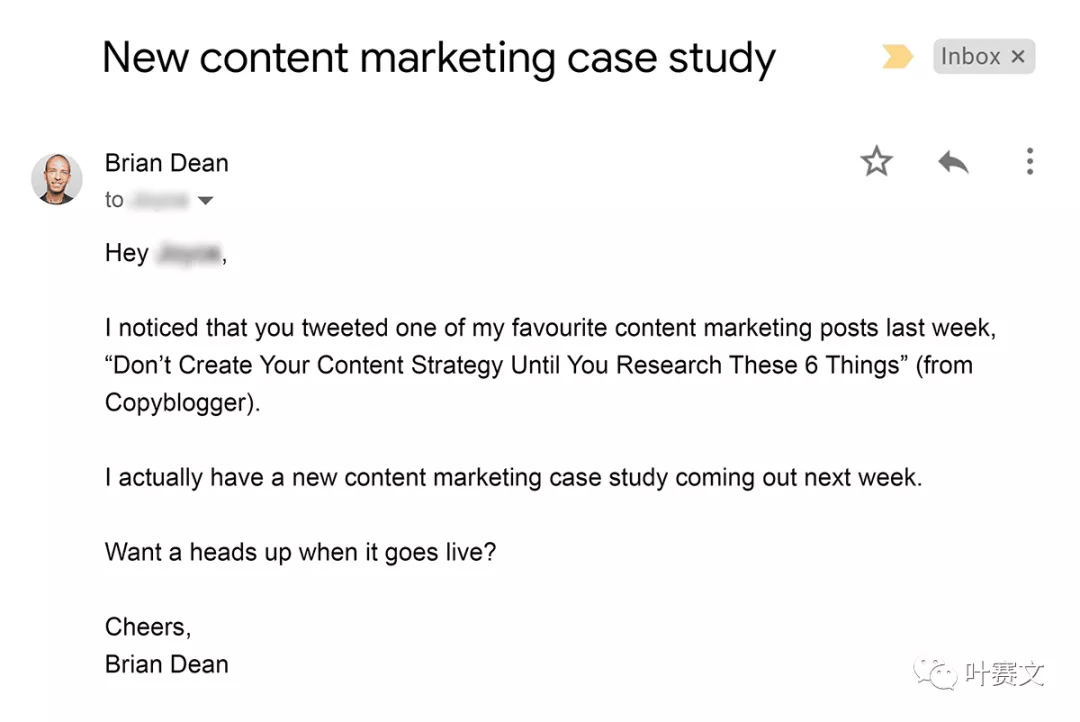Viewport: 1080px width, 722px height.
Task: Click the 'Cheers,' sign-off line
Action: click(x=148, y=627)
